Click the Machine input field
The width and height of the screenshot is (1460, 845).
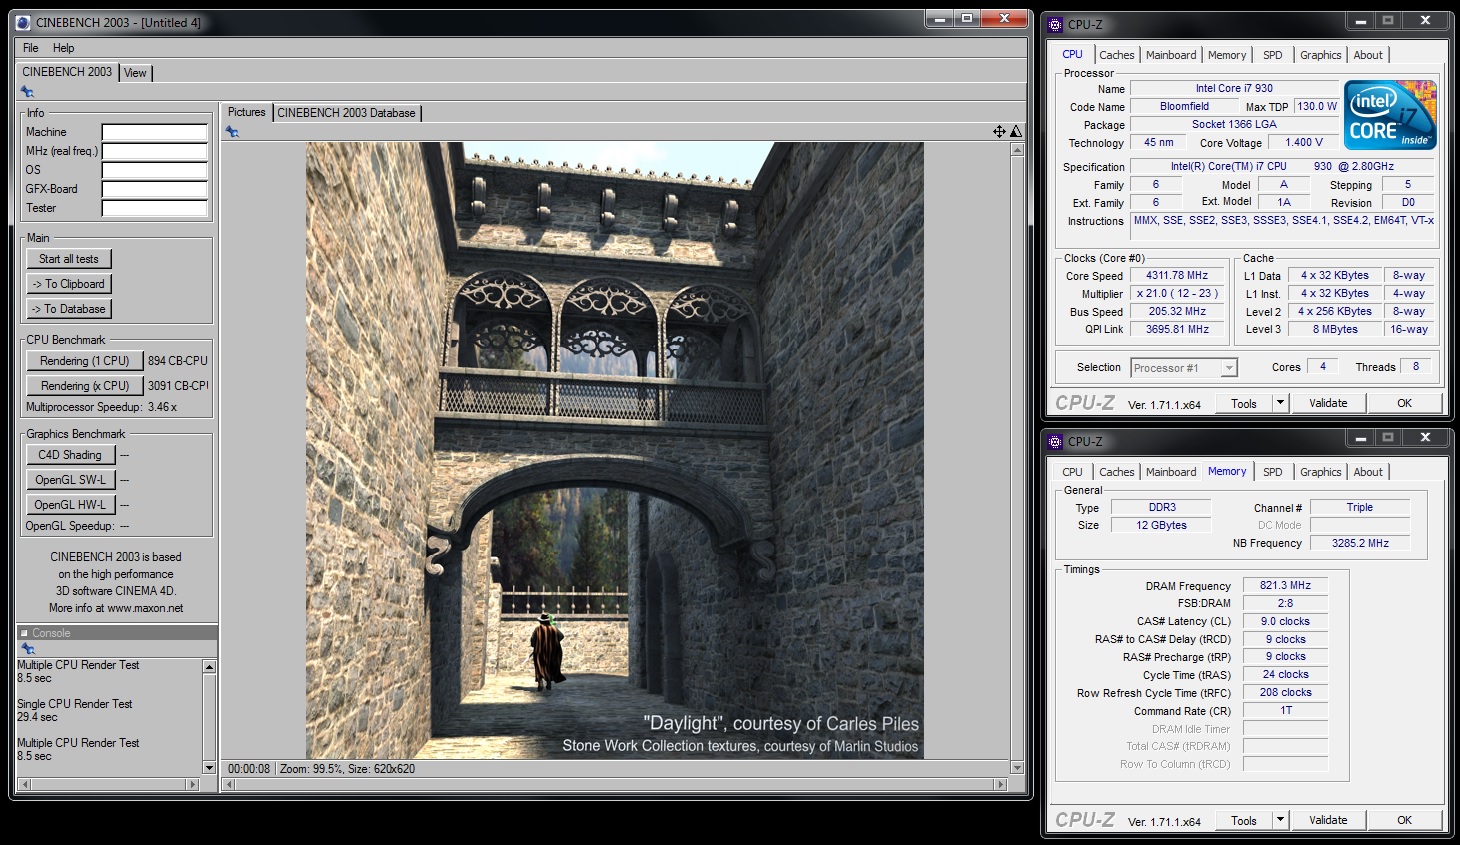tap(155, 132)
